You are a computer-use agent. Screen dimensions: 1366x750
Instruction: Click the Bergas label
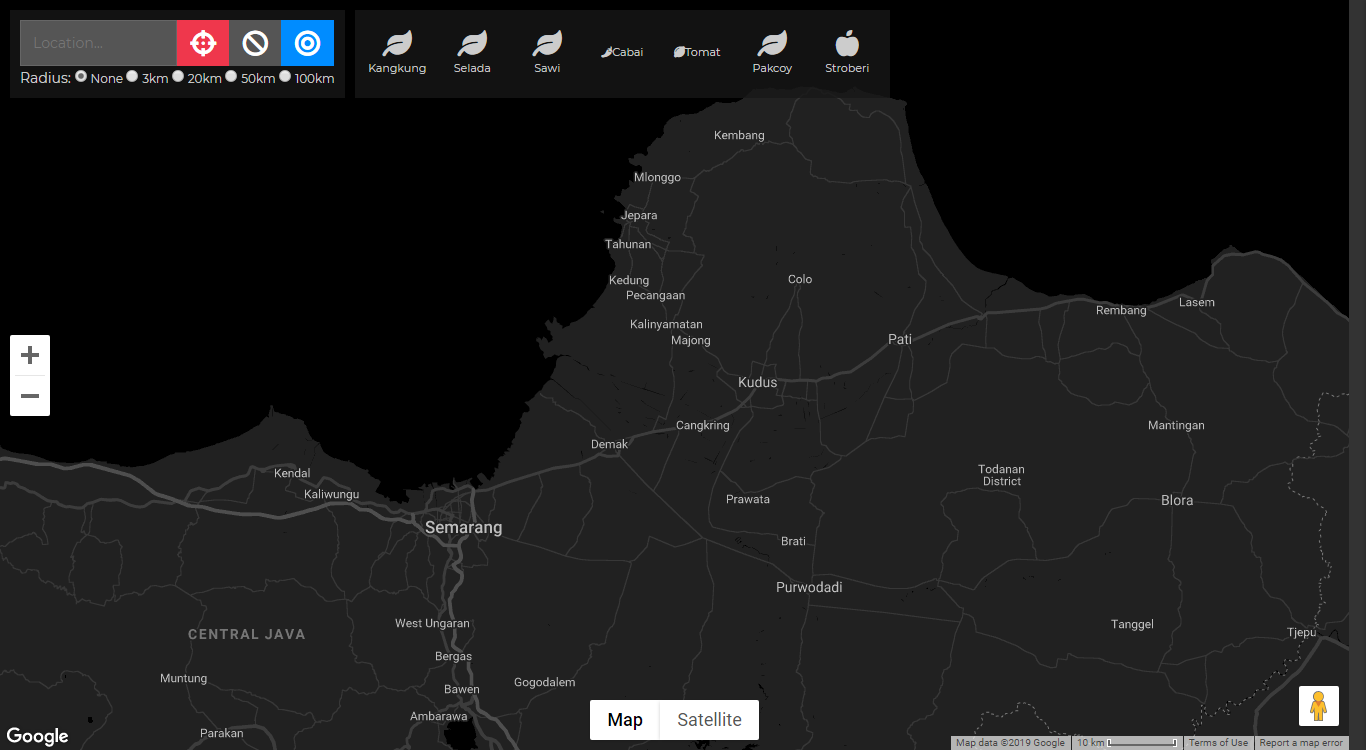(x=454, y=656)
